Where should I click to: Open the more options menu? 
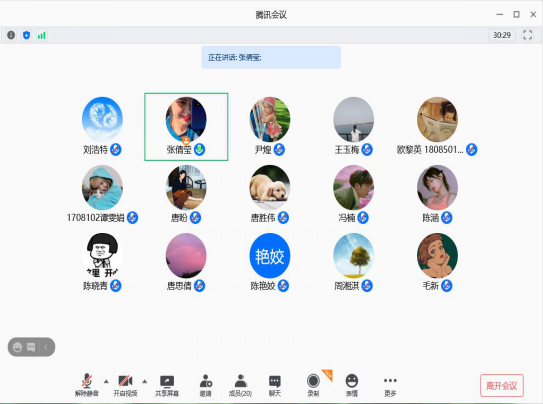coord(390,386)
